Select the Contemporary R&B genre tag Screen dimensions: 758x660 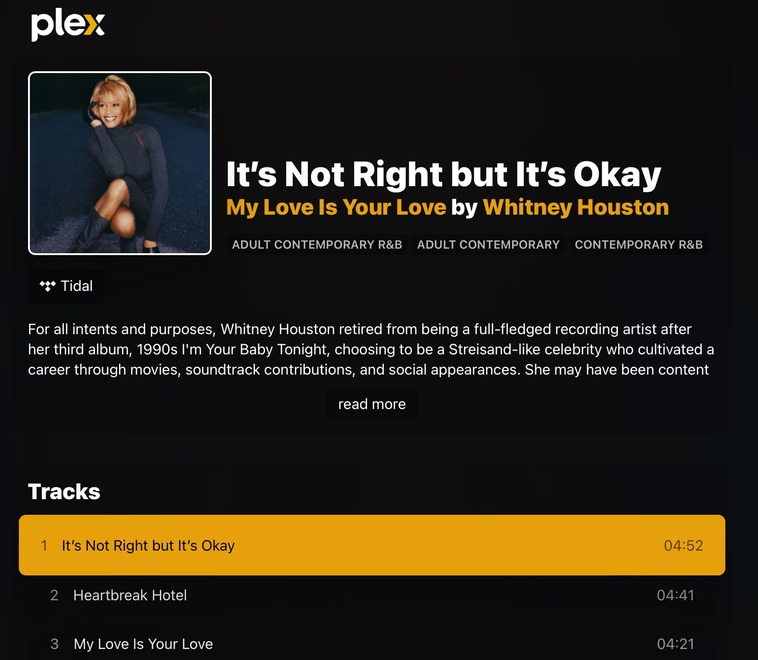pyautogui.click(x=639, y=245)
